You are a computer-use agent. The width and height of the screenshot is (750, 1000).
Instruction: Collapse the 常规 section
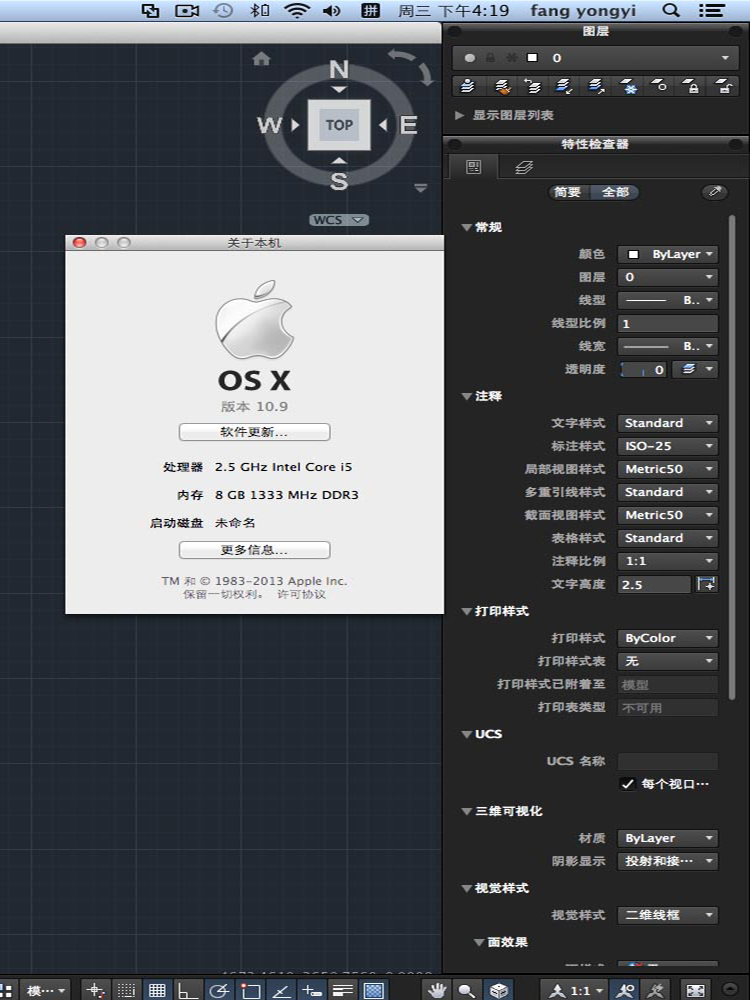pyautogui.click(x=466, y=228)
